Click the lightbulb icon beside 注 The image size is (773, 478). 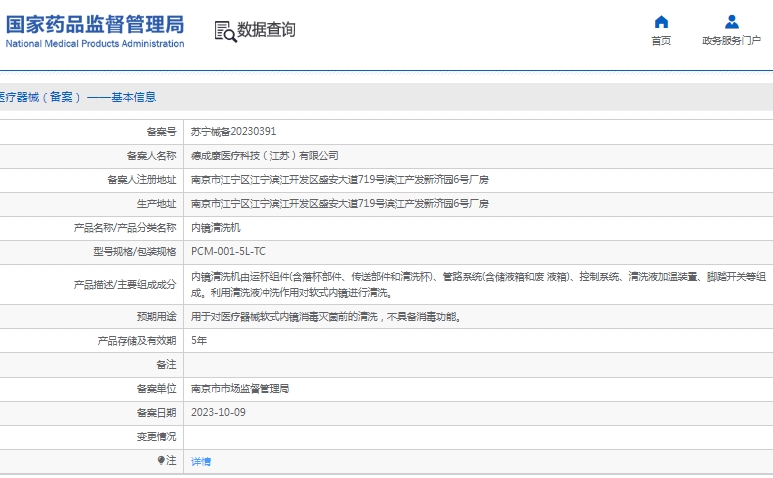point(161,460)
